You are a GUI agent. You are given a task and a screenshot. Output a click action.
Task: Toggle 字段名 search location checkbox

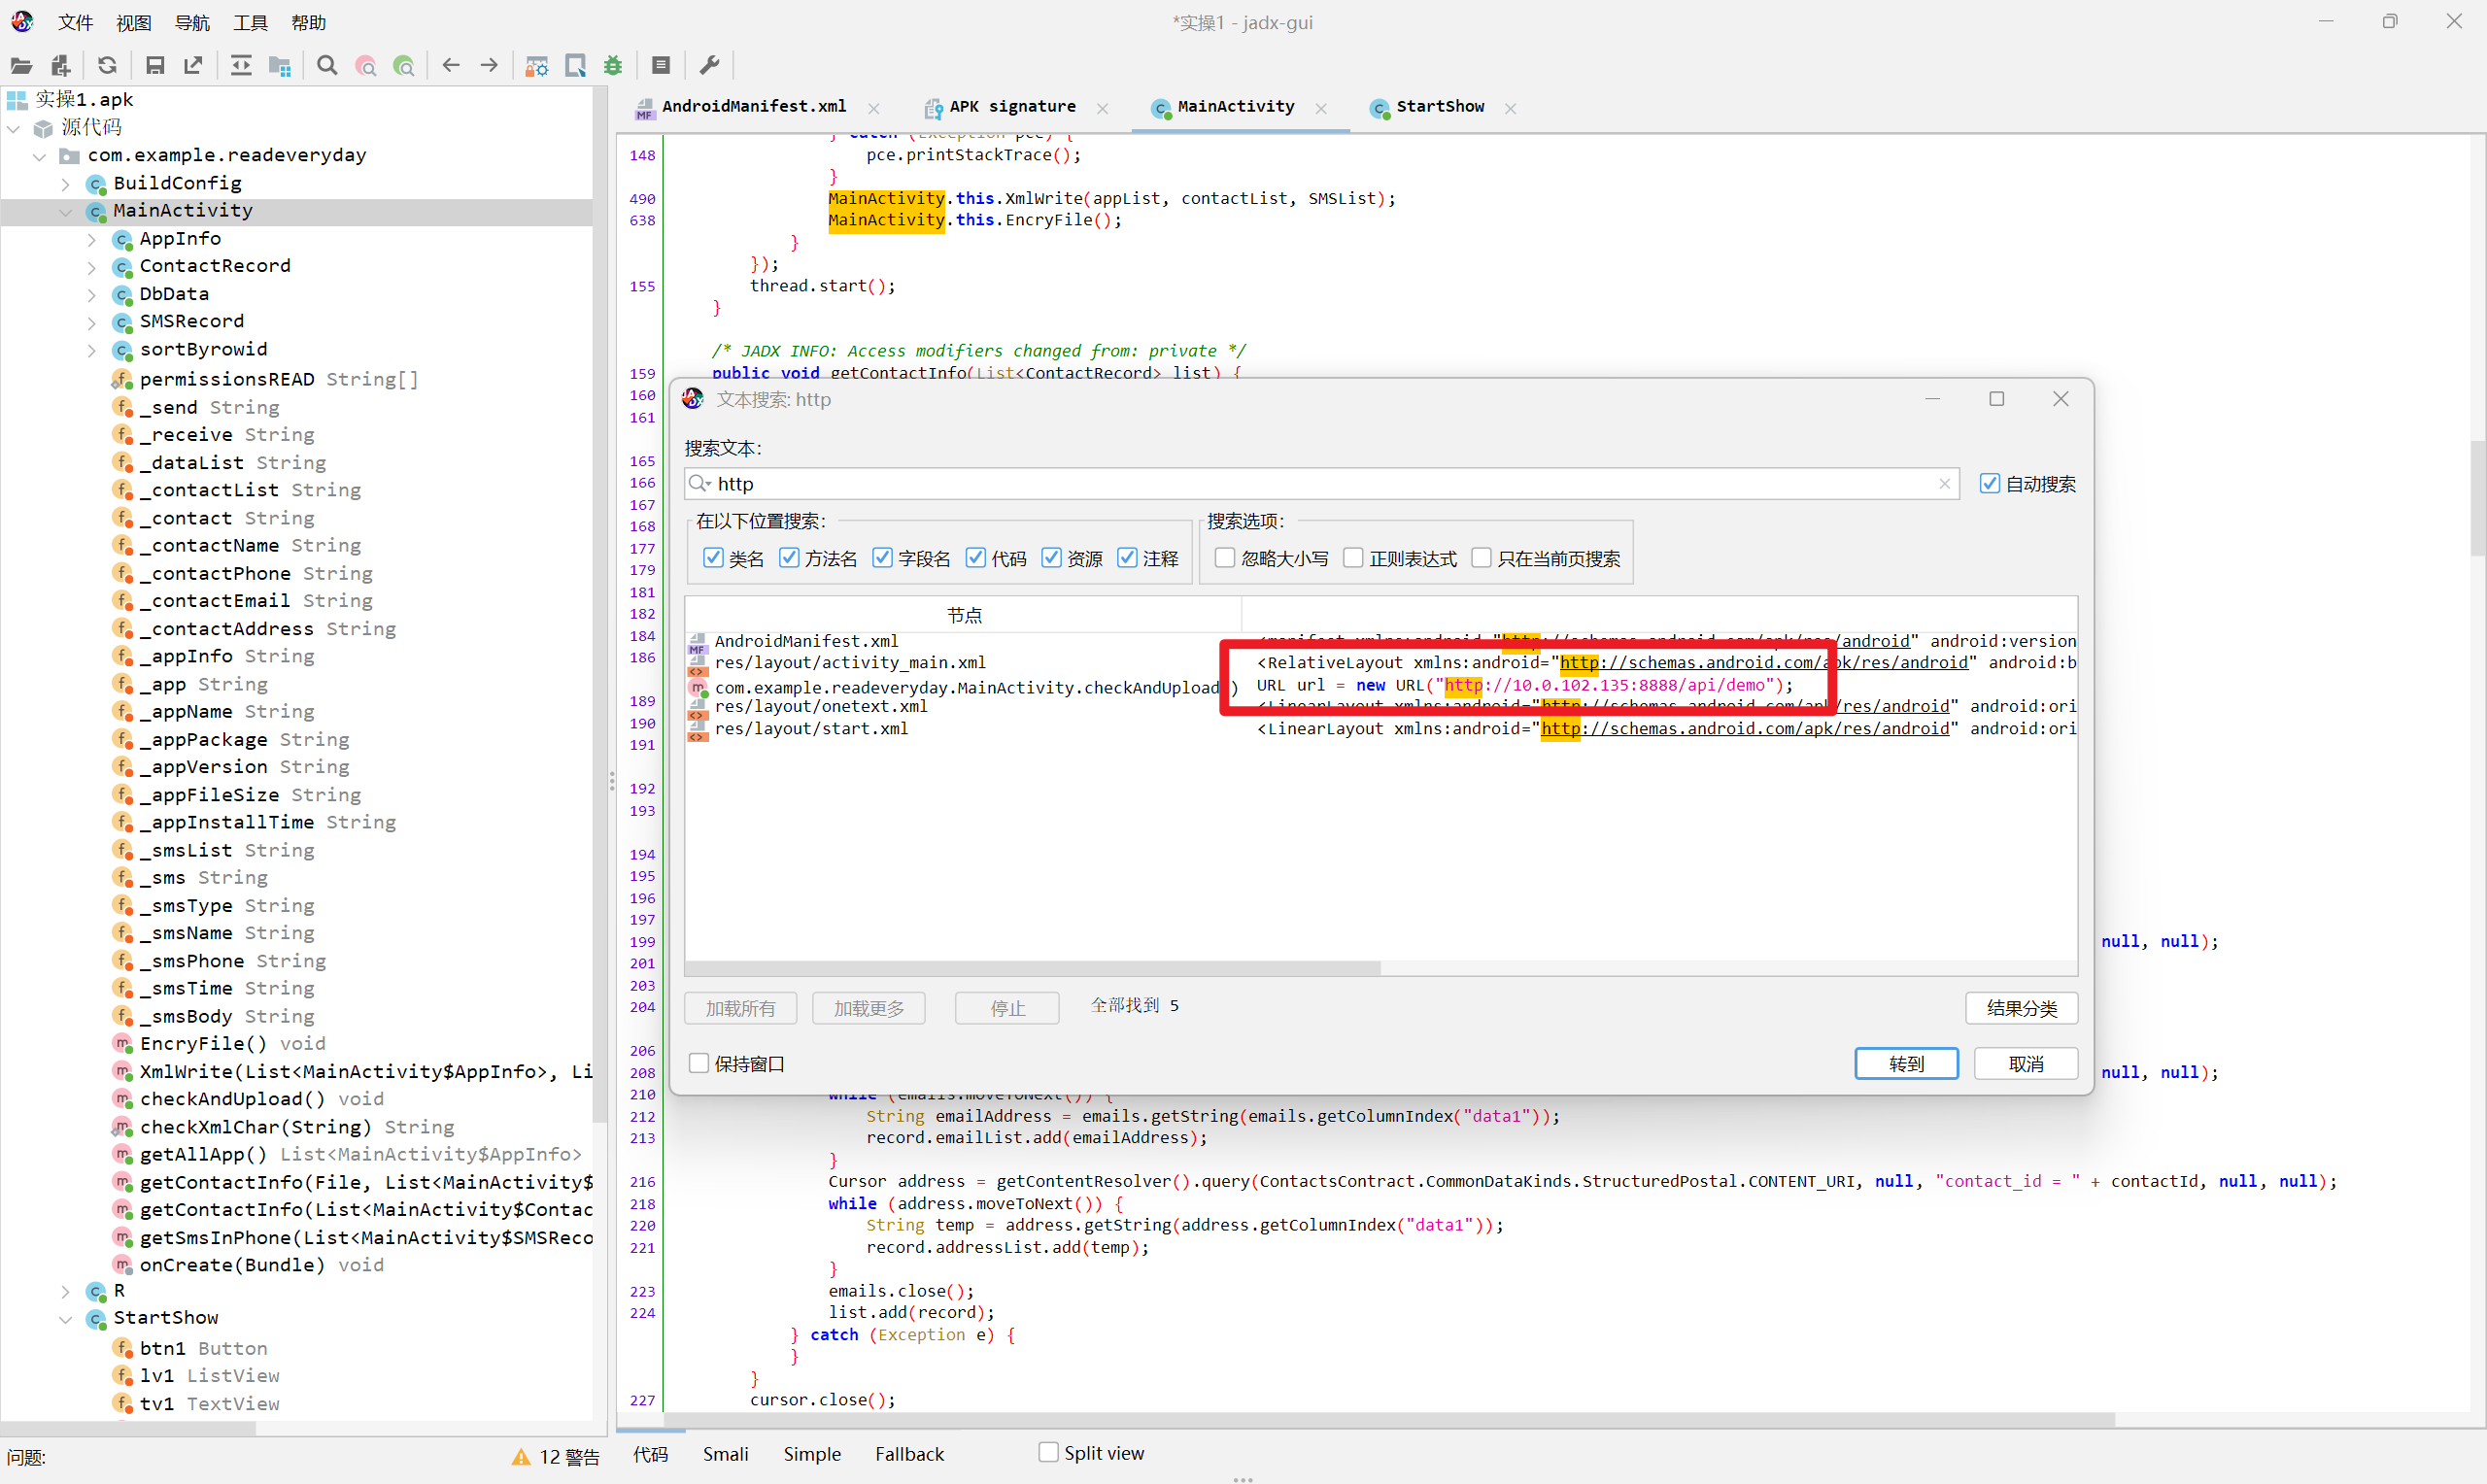(x=882, y=558)
